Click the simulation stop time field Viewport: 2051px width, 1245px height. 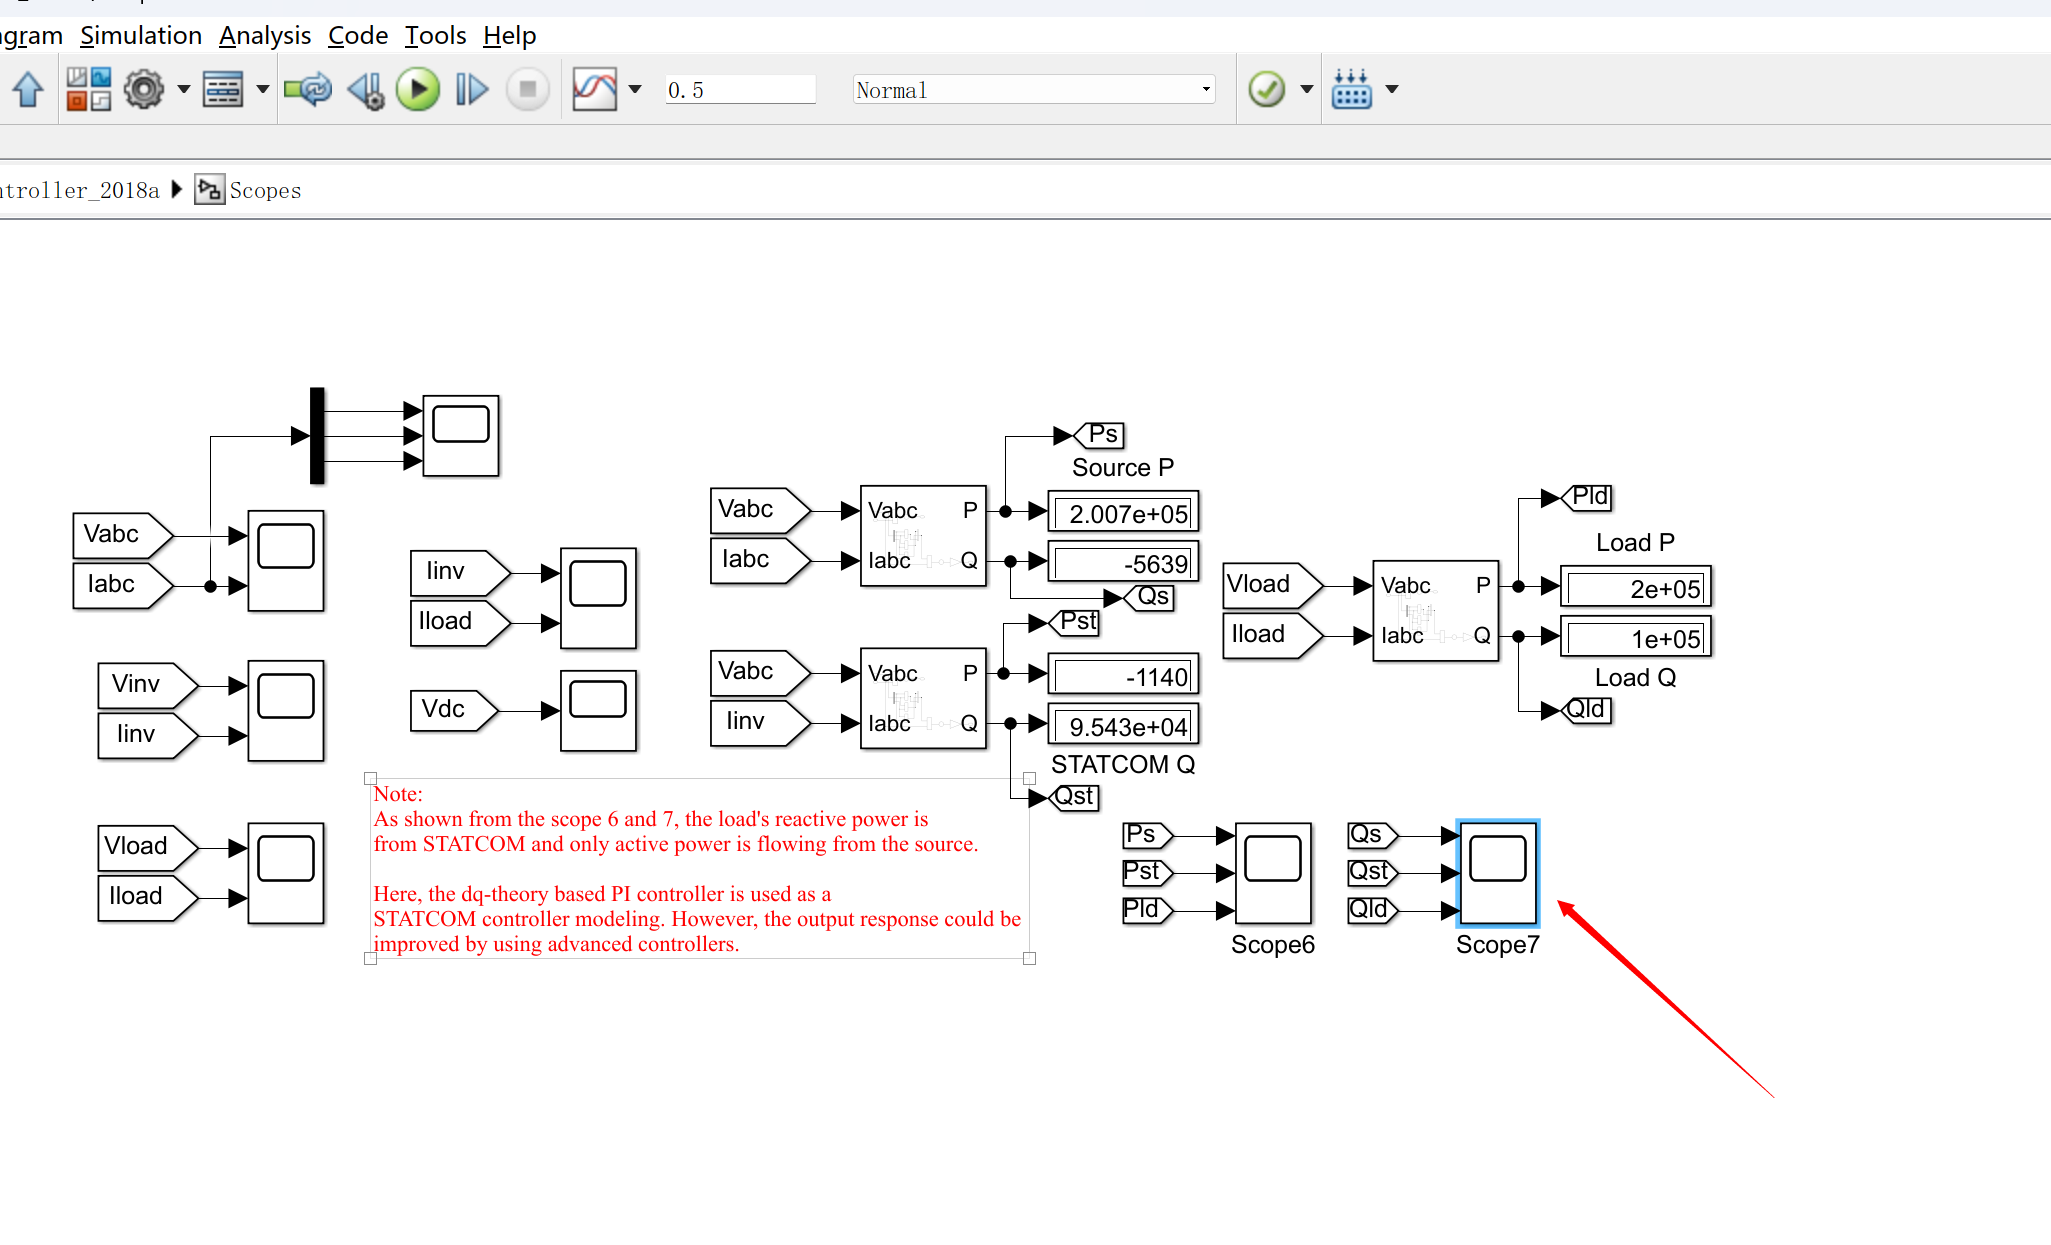point(740,90)
